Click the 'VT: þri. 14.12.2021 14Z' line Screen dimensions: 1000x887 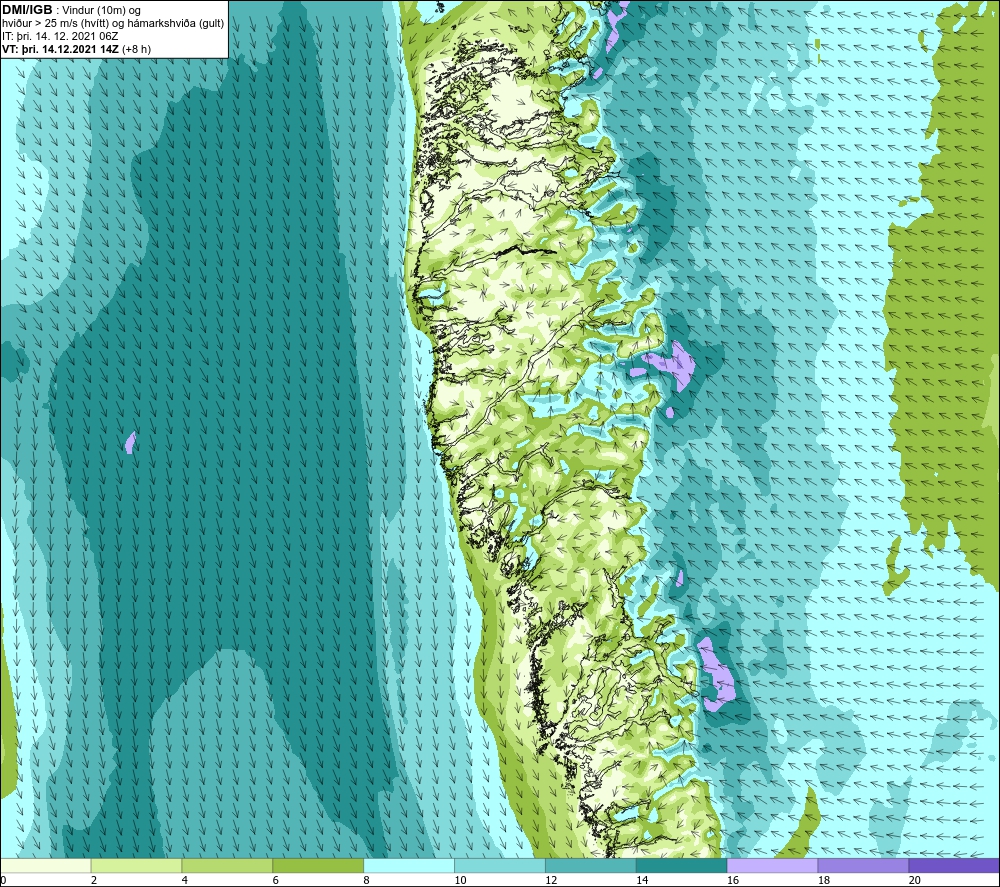[61, 49]
